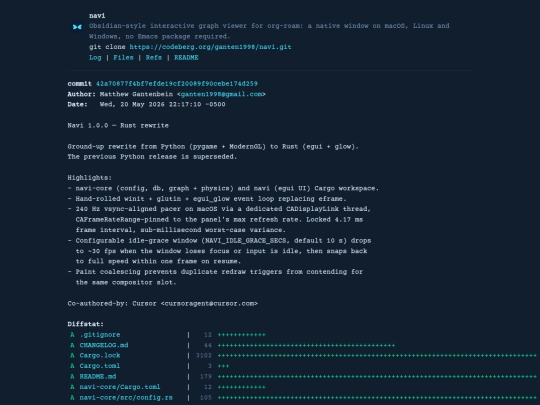Click the ganten1998@gmail.com author email link
Viewport: 540px width, 405px height.
pos(221,94)
